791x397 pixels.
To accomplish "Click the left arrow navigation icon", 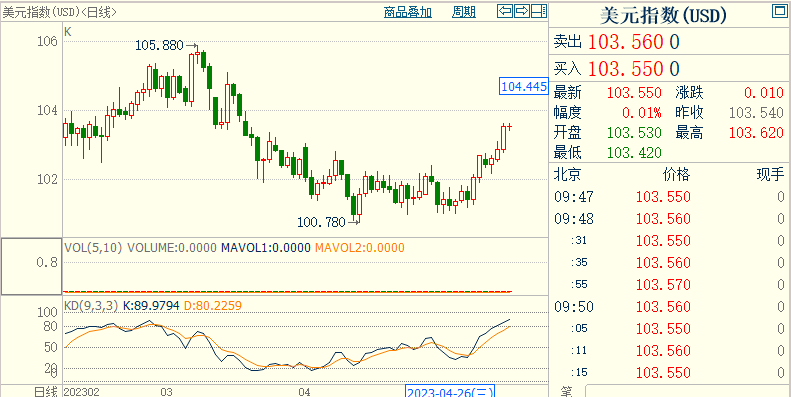I will click(x=505, y=11).
